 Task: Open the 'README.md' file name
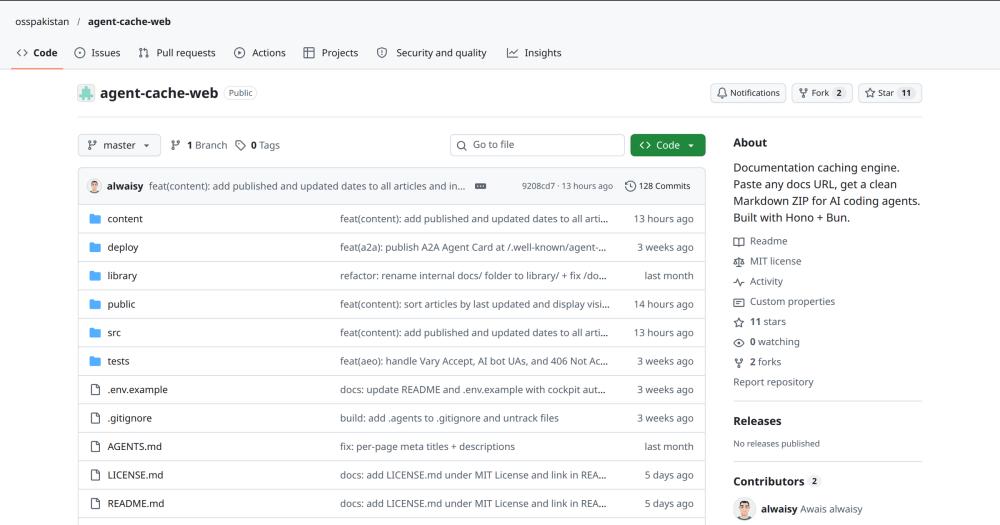pos(136,504)
